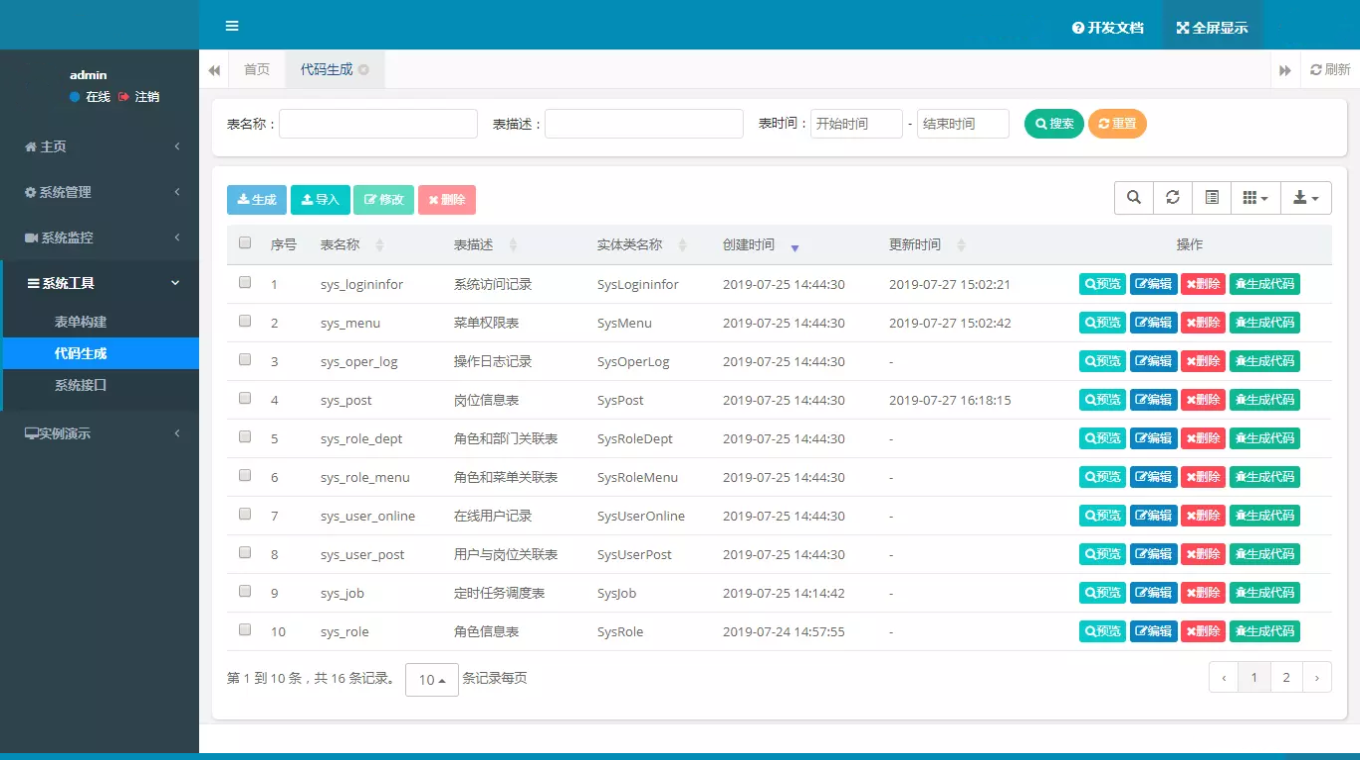Screen dimensions: 1360x760
Task: Open the 开发文档 help link
Action: click(x=1107, y=28)
